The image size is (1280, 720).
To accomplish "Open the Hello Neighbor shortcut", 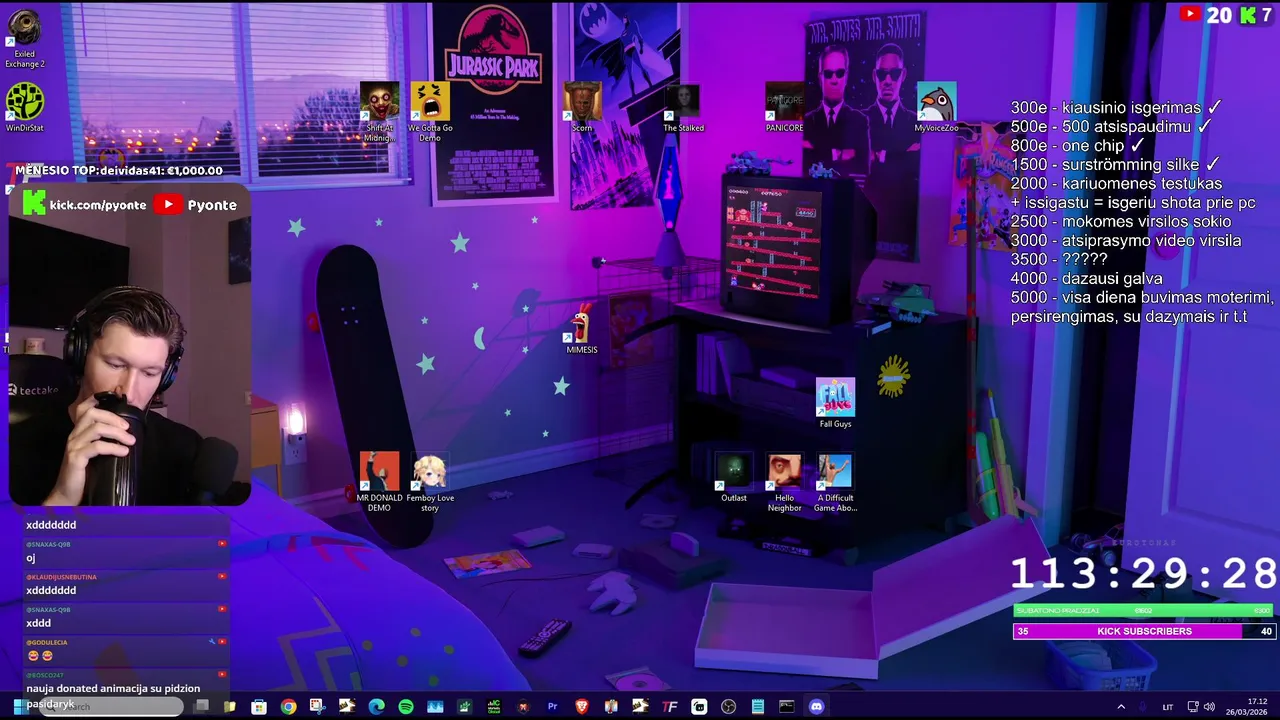I will (x=784, y=482).
